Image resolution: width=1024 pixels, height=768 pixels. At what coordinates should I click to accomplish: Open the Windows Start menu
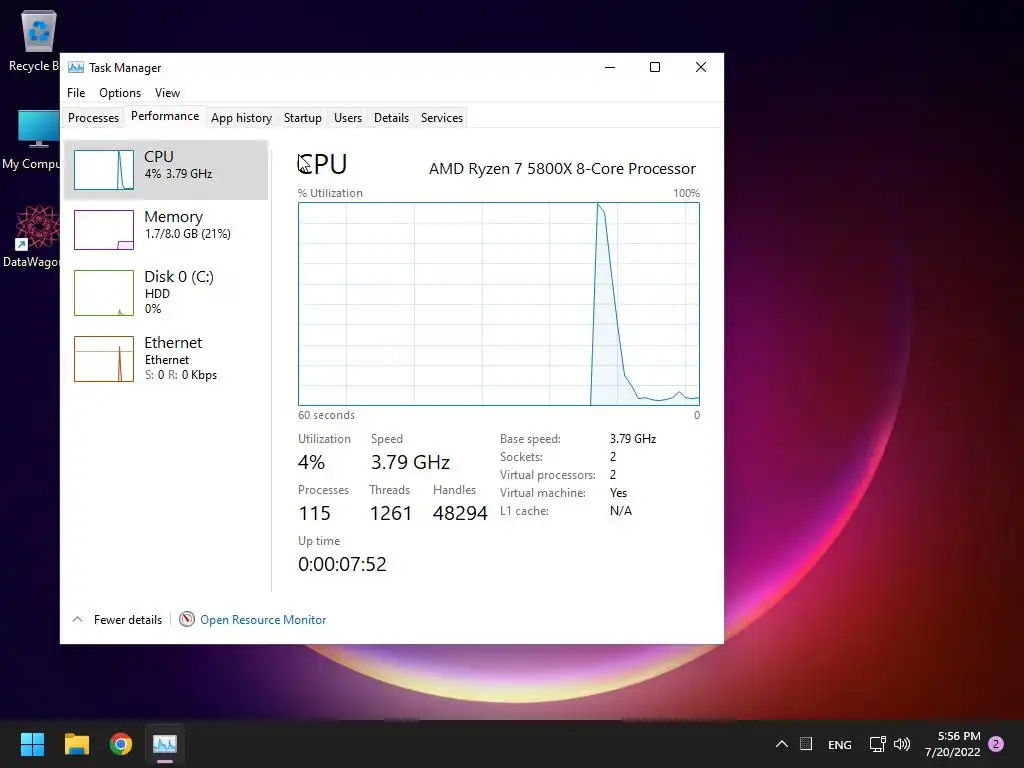pos(32,744)
